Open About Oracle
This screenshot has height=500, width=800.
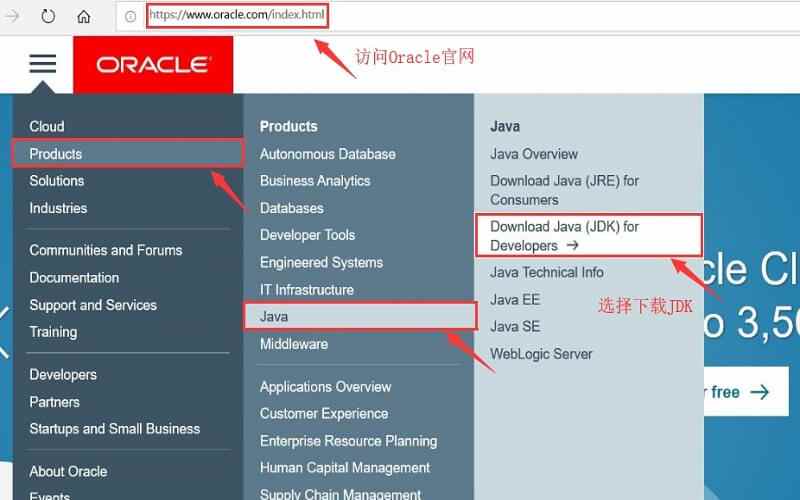pos(68,471)
